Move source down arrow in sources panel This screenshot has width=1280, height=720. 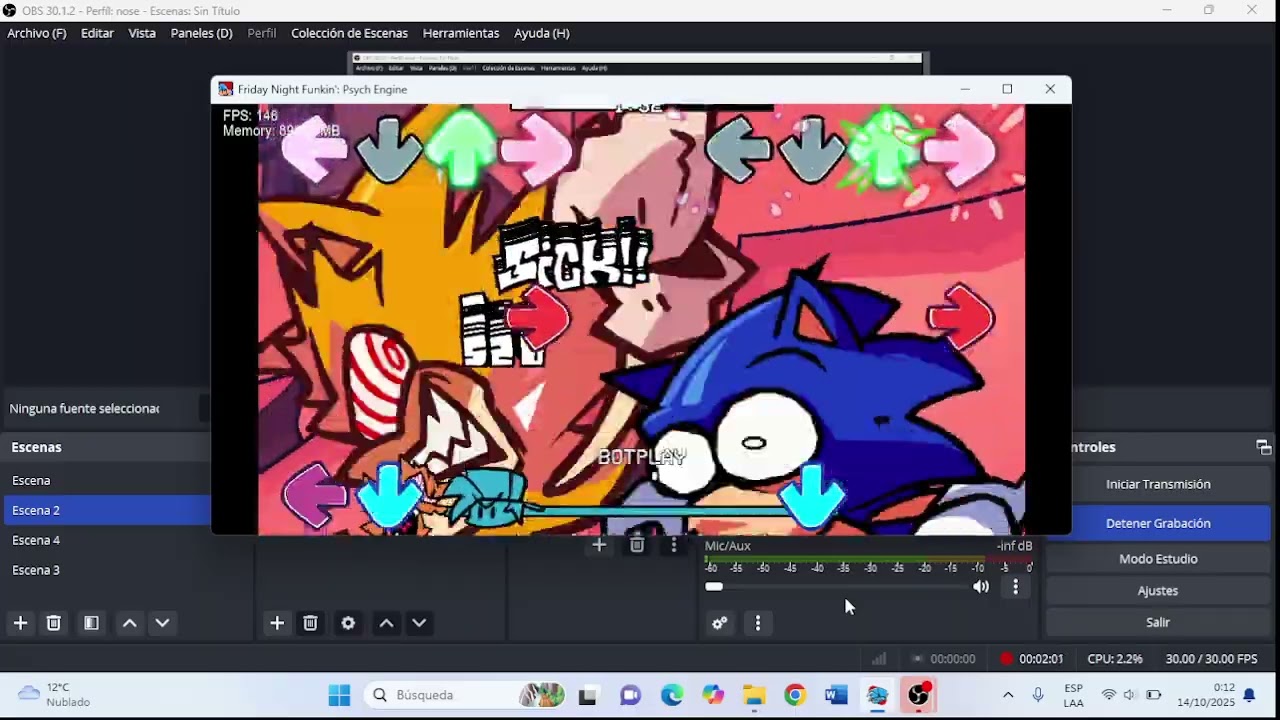click(419, 623)
